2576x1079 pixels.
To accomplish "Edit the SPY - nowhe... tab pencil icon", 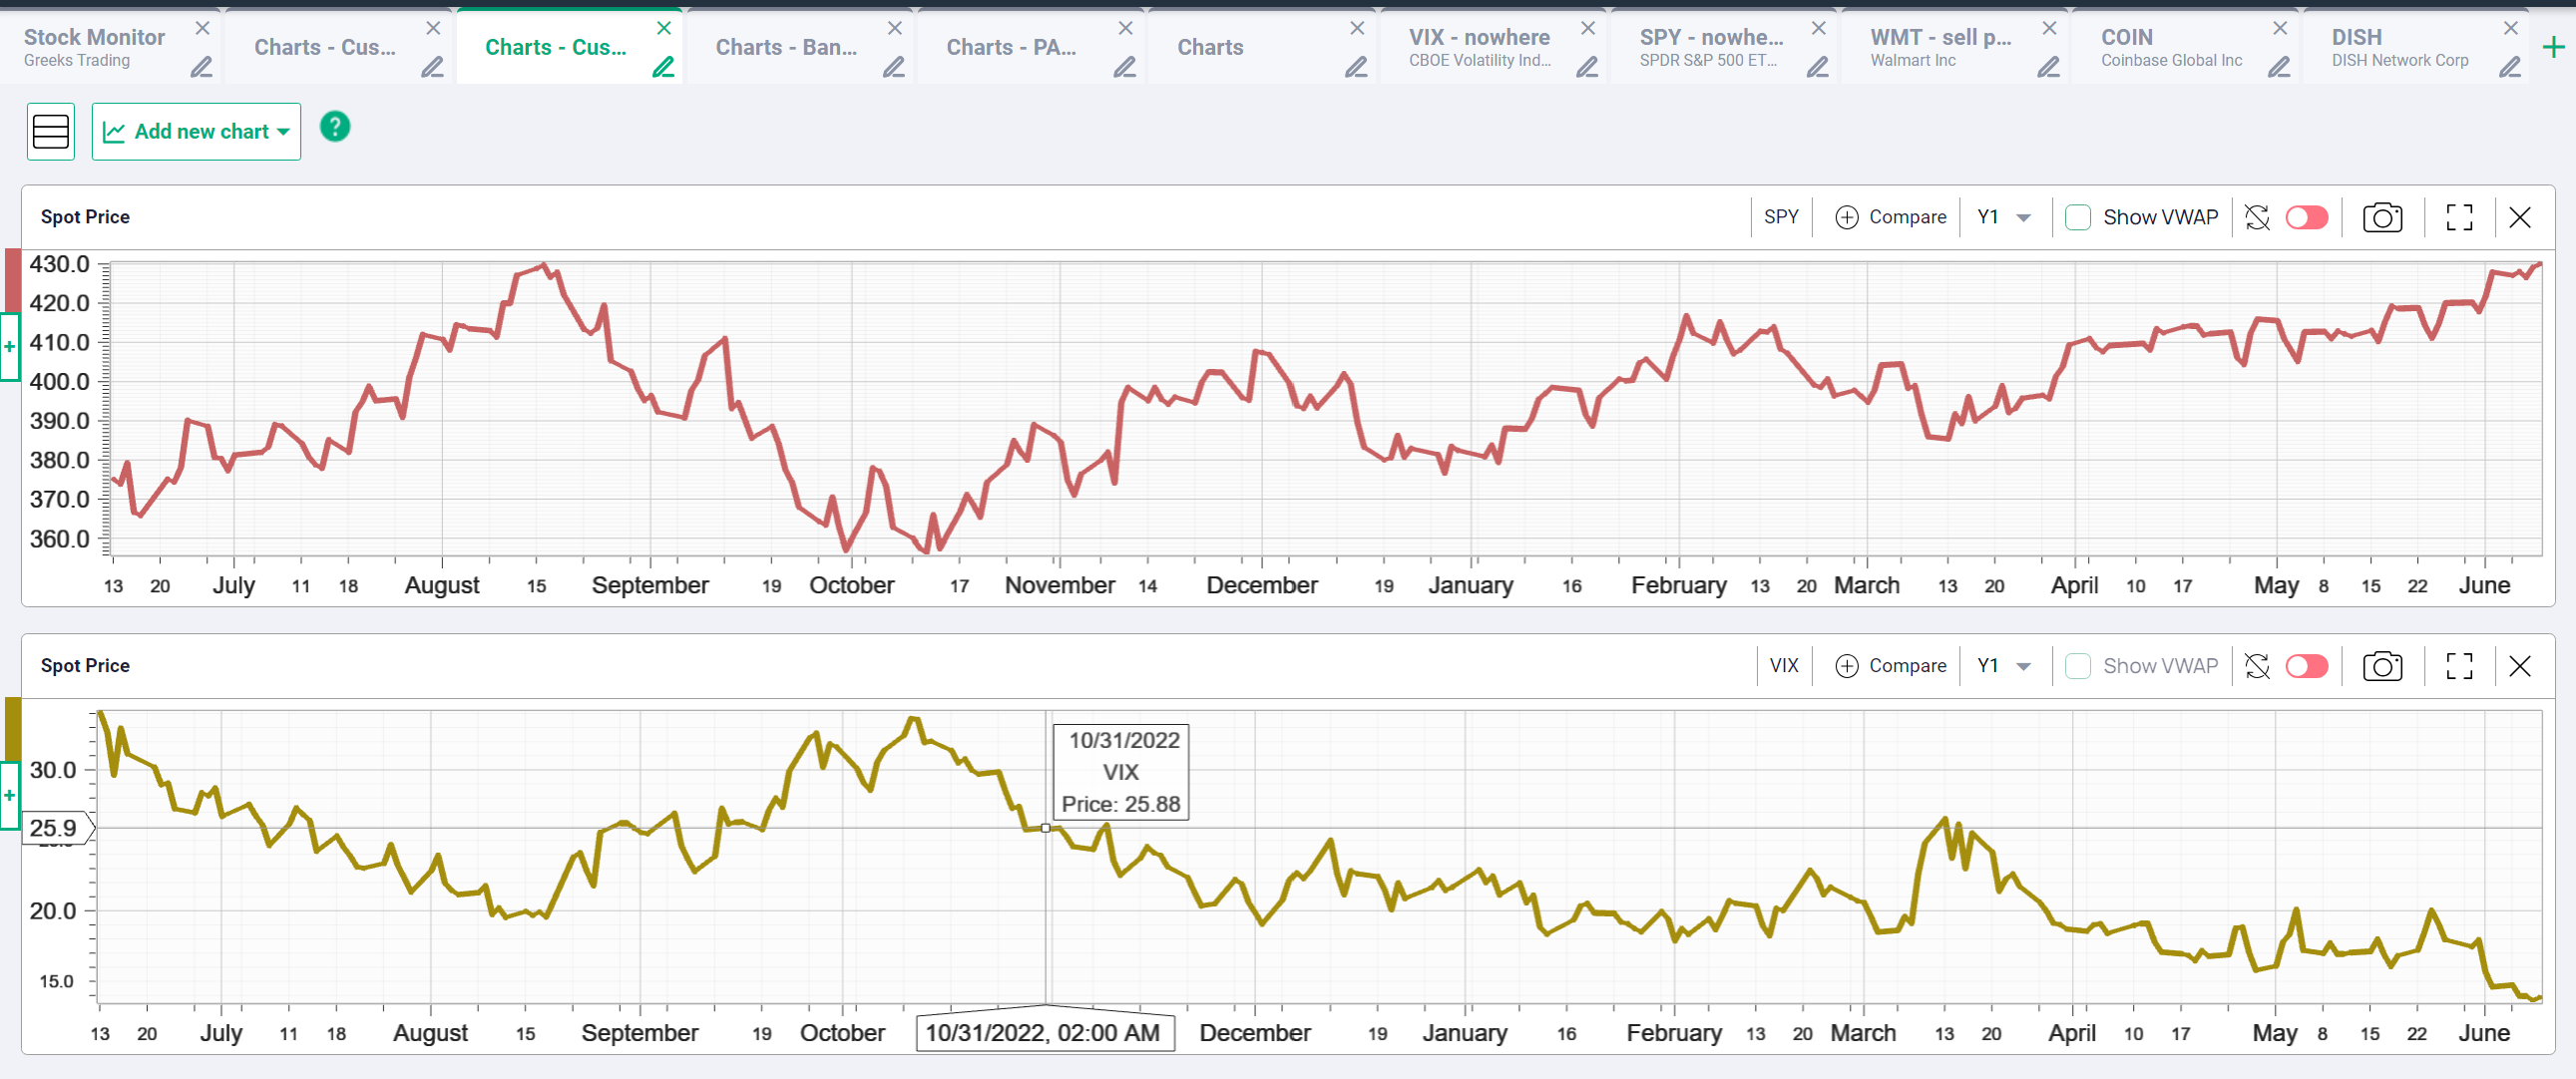I will pos(1818,67).
